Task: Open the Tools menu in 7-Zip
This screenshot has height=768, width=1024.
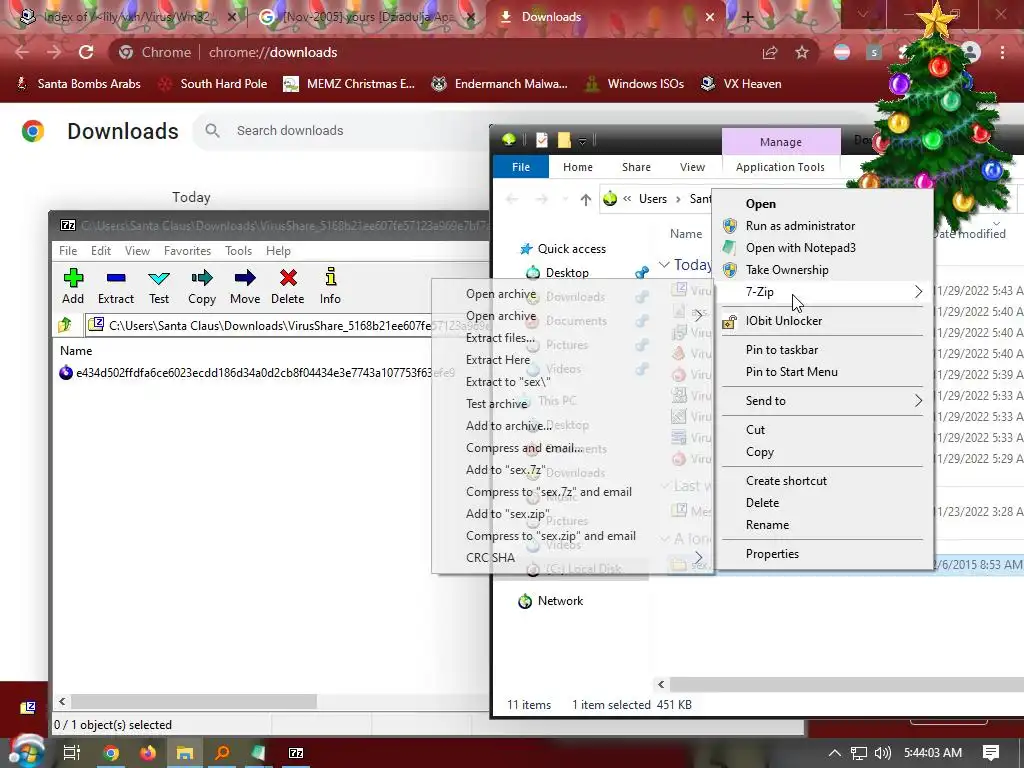Action: (x=238, y=251)
